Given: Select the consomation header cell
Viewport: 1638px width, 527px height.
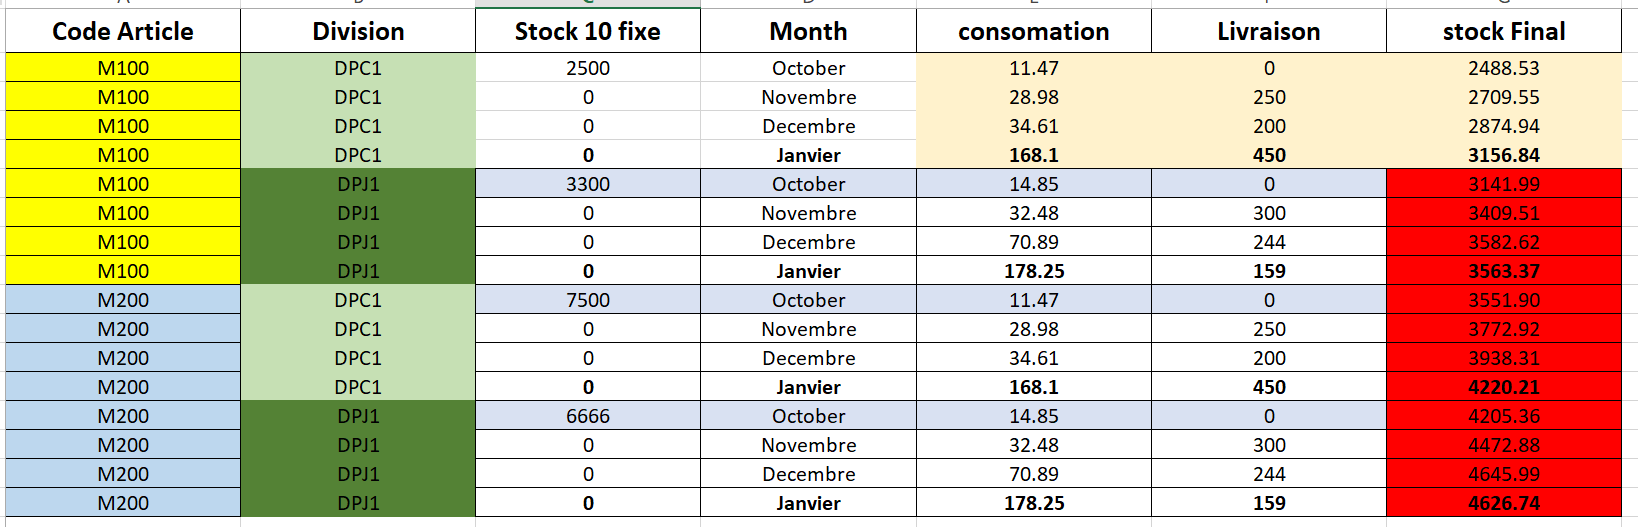Looking at the screenshot, I should pyautogui.click(x=1033, y=32).
